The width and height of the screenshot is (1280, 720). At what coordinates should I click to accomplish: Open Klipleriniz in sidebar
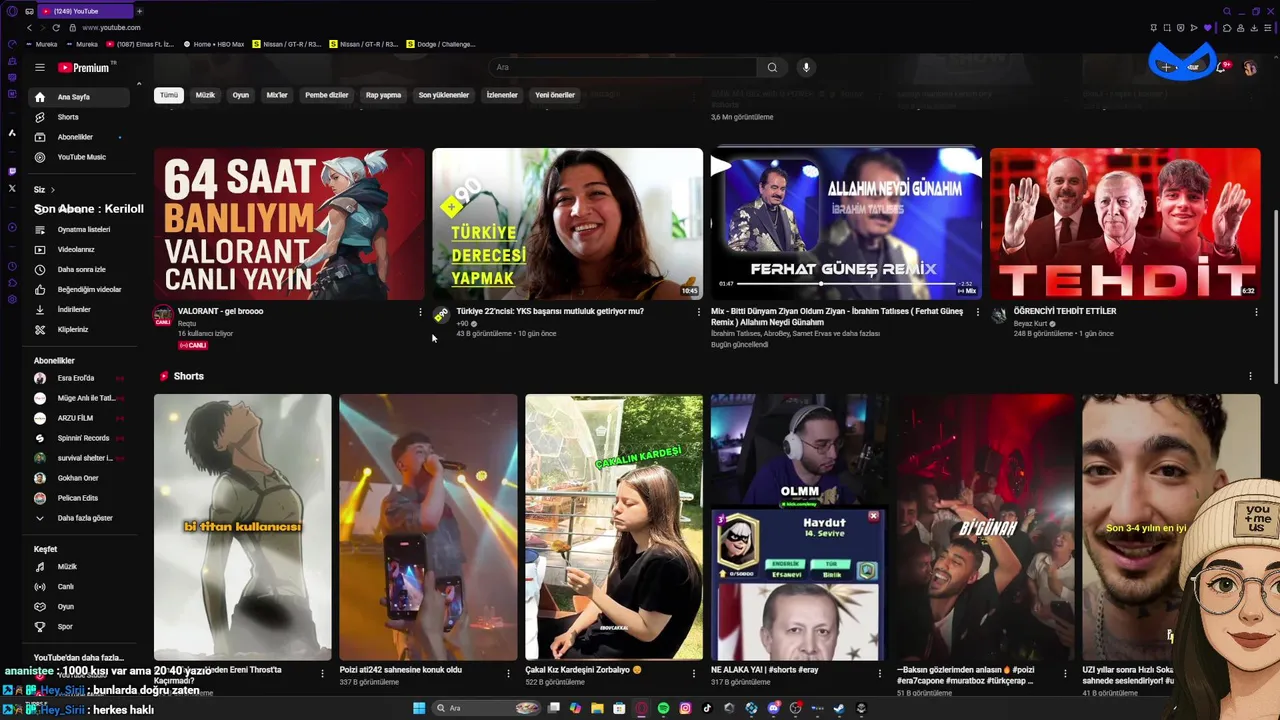(x=80, y=329)
